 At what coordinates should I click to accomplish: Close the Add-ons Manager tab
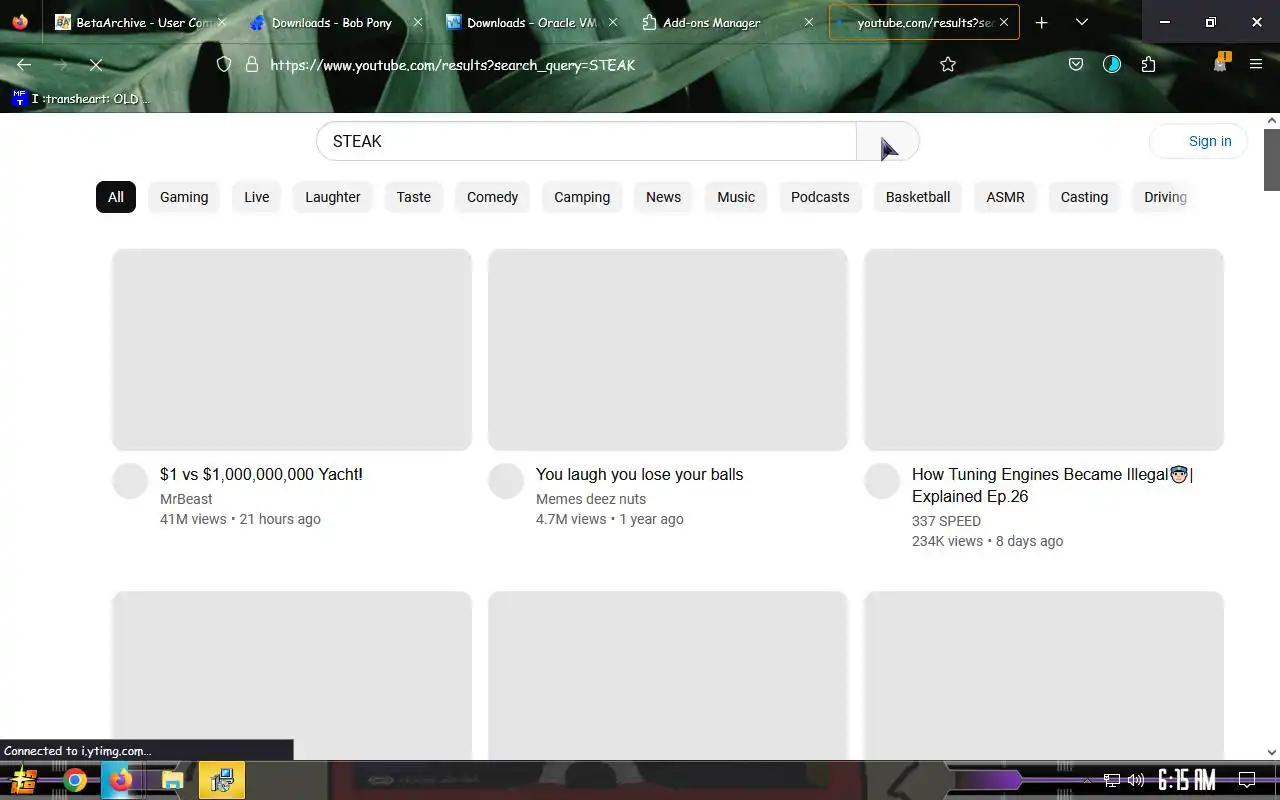click(x=809, y=22)
